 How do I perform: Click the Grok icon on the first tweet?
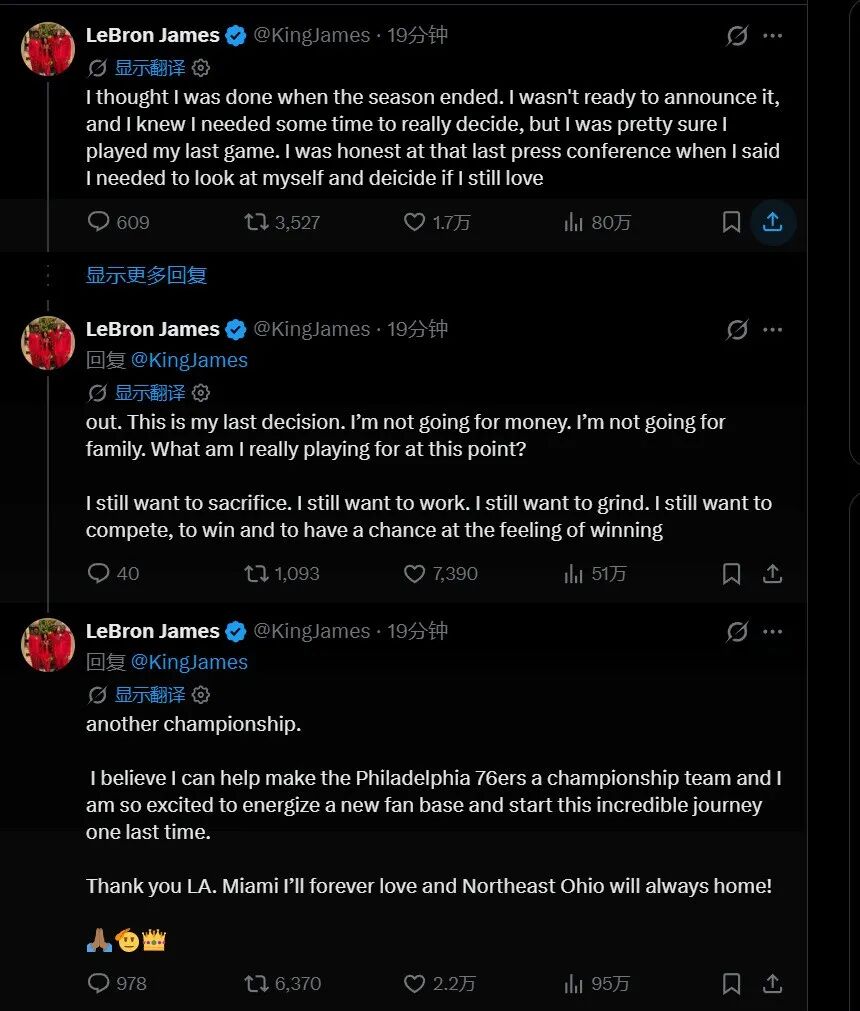pyautogui.click(x=737, y=35)
